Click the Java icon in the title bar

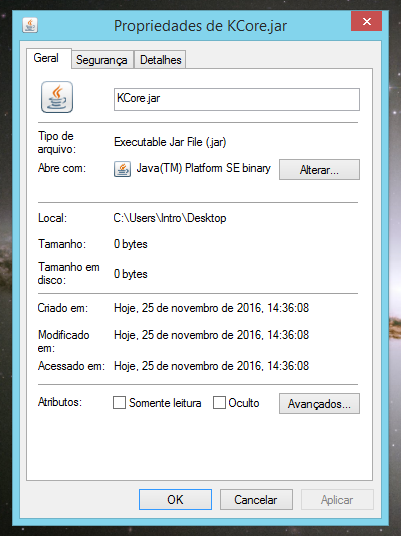pos(30,25)
